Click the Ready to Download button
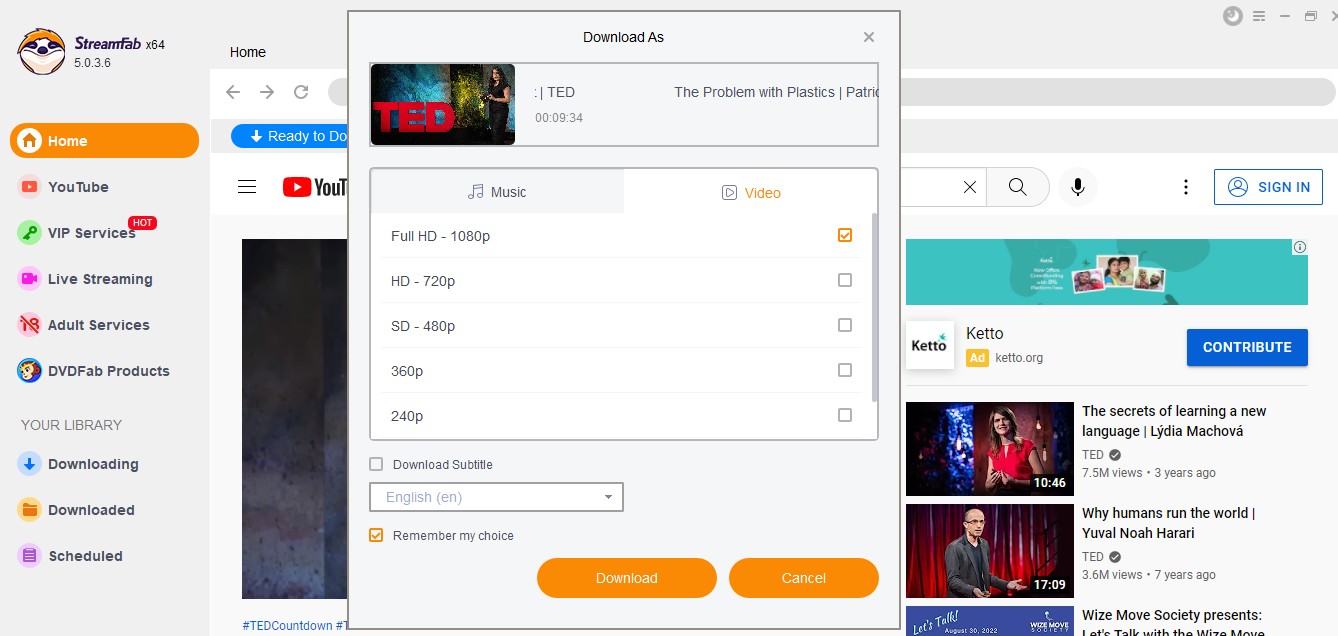 [290, 136]
